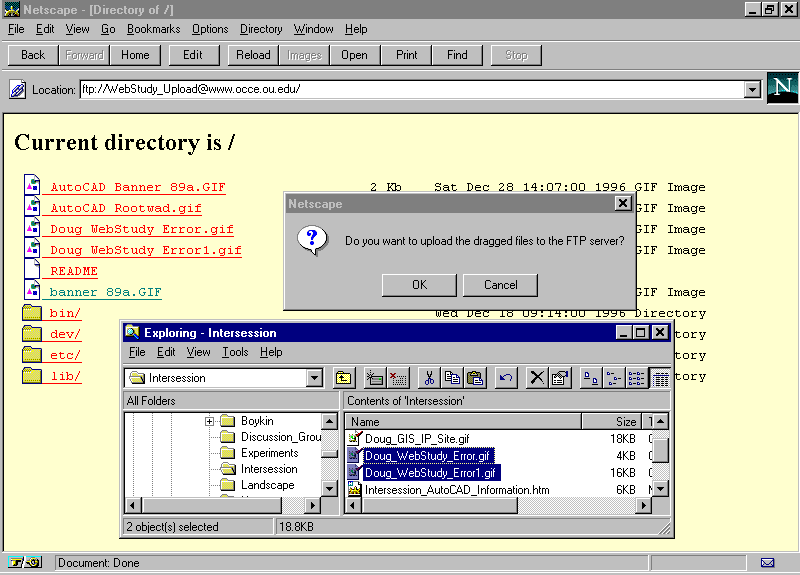Click folder tree scroll down arrow
This screenshot has width=800, height=575.
(x=329, y=489)
